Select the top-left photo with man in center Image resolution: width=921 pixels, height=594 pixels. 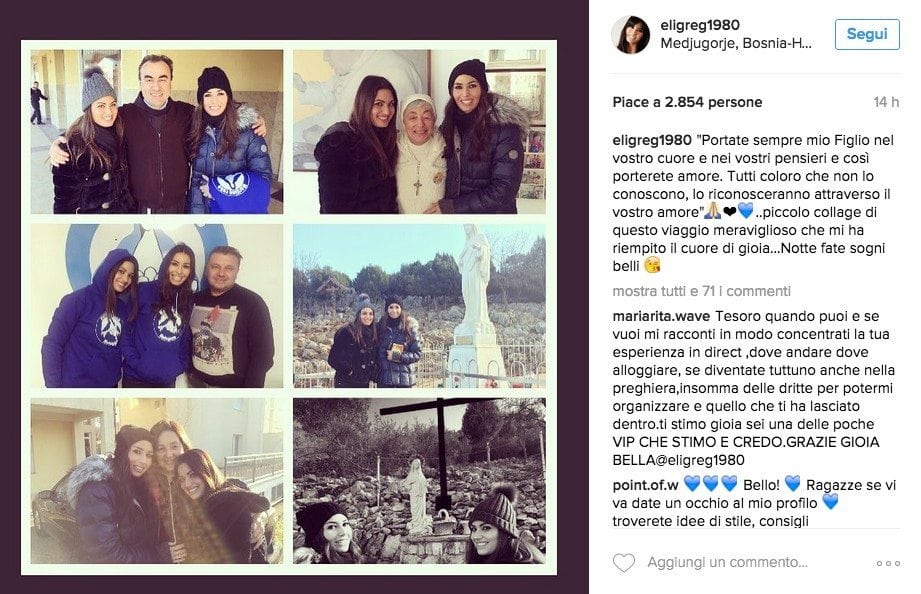pyautogui.click(x=157, y=132)
